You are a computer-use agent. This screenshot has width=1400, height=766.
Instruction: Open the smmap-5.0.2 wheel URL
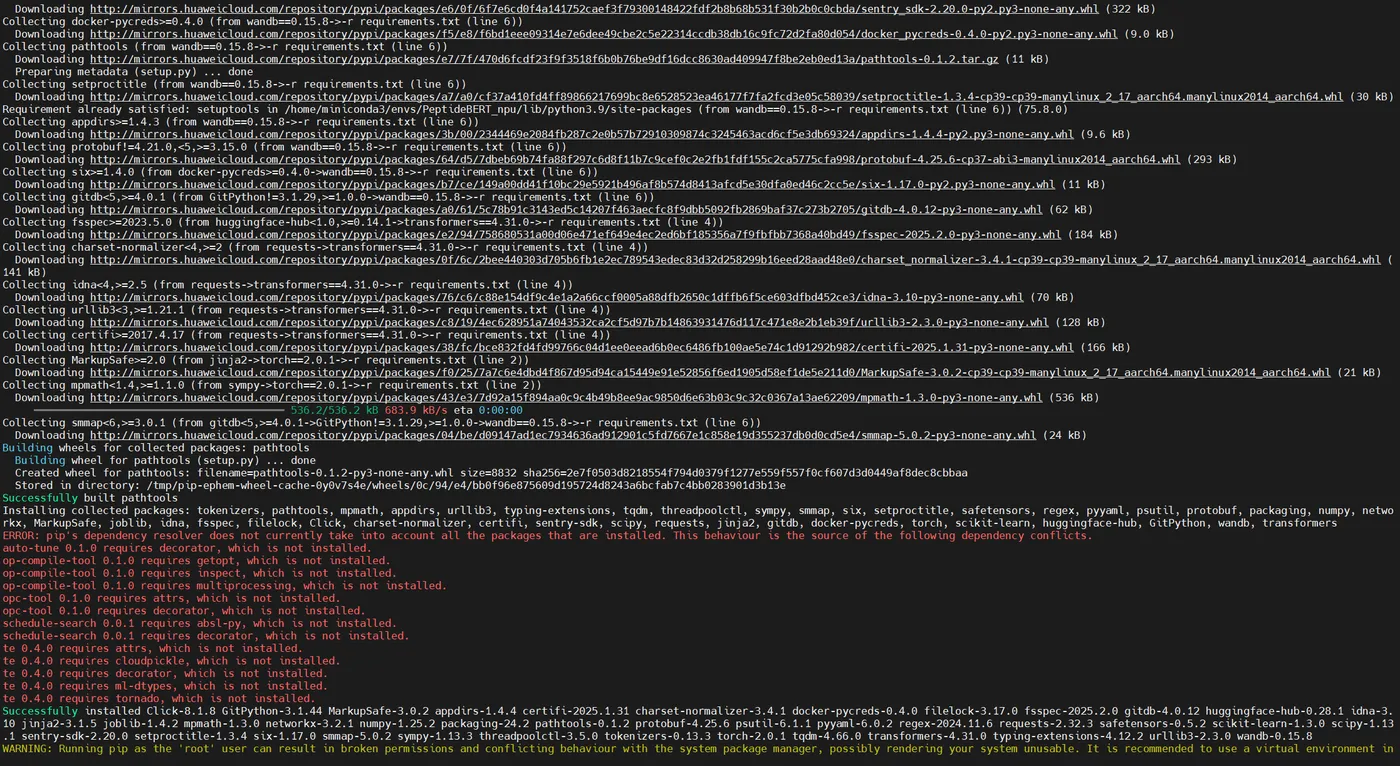(563, 436)
